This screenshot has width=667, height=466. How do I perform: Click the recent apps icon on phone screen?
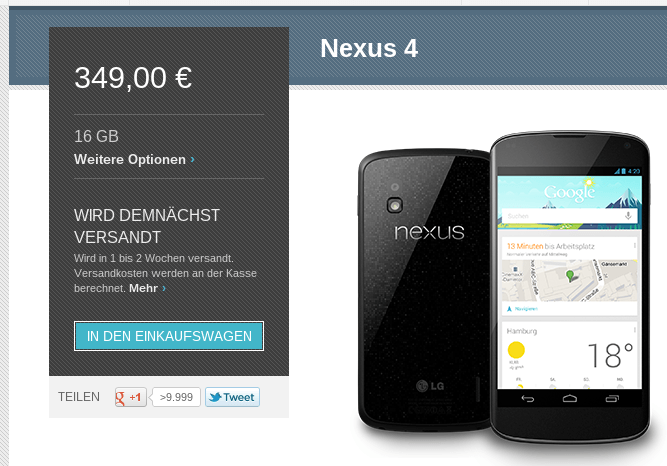[x=612, y=399]
